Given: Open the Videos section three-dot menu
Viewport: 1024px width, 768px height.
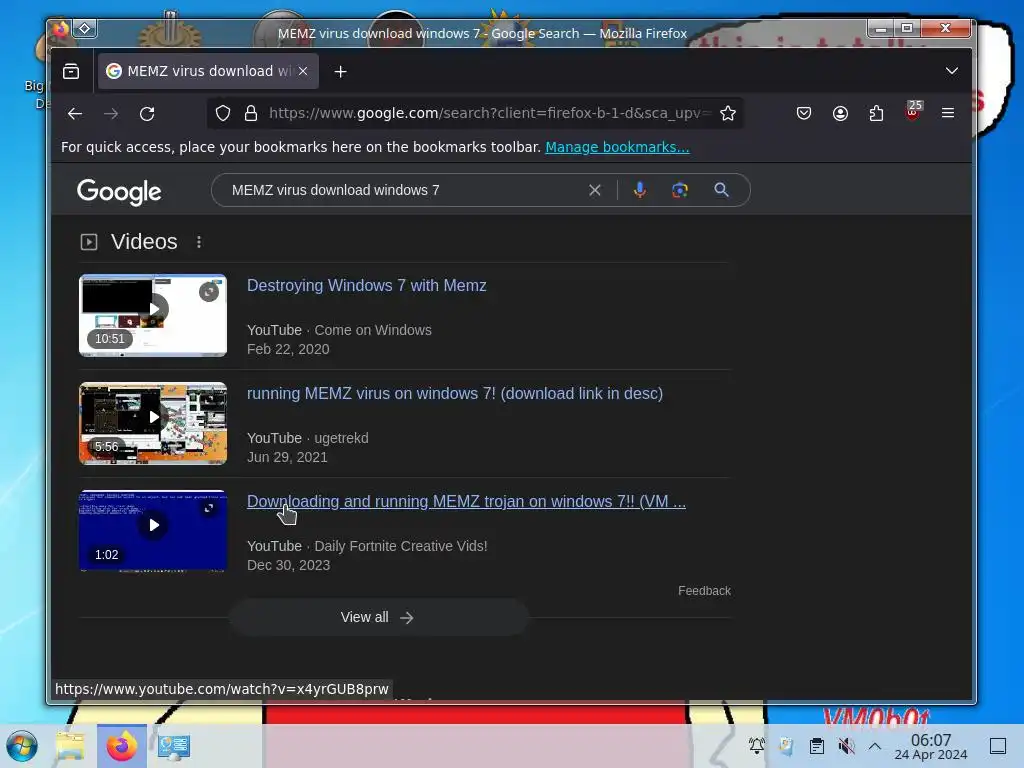Looking at the screenshot, I should click(199, 242).
